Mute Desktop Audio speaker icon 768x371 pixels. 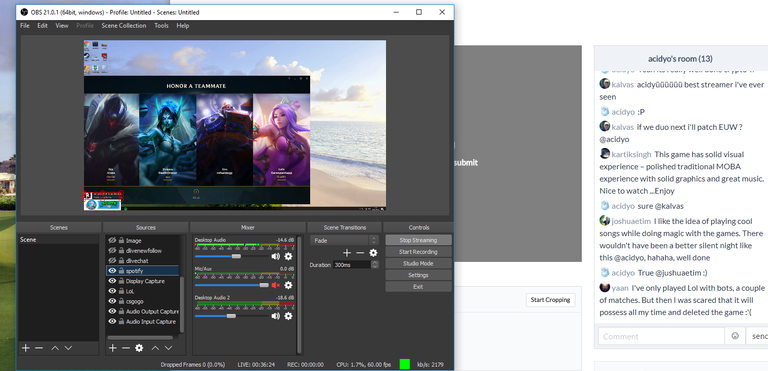(276, 256)
